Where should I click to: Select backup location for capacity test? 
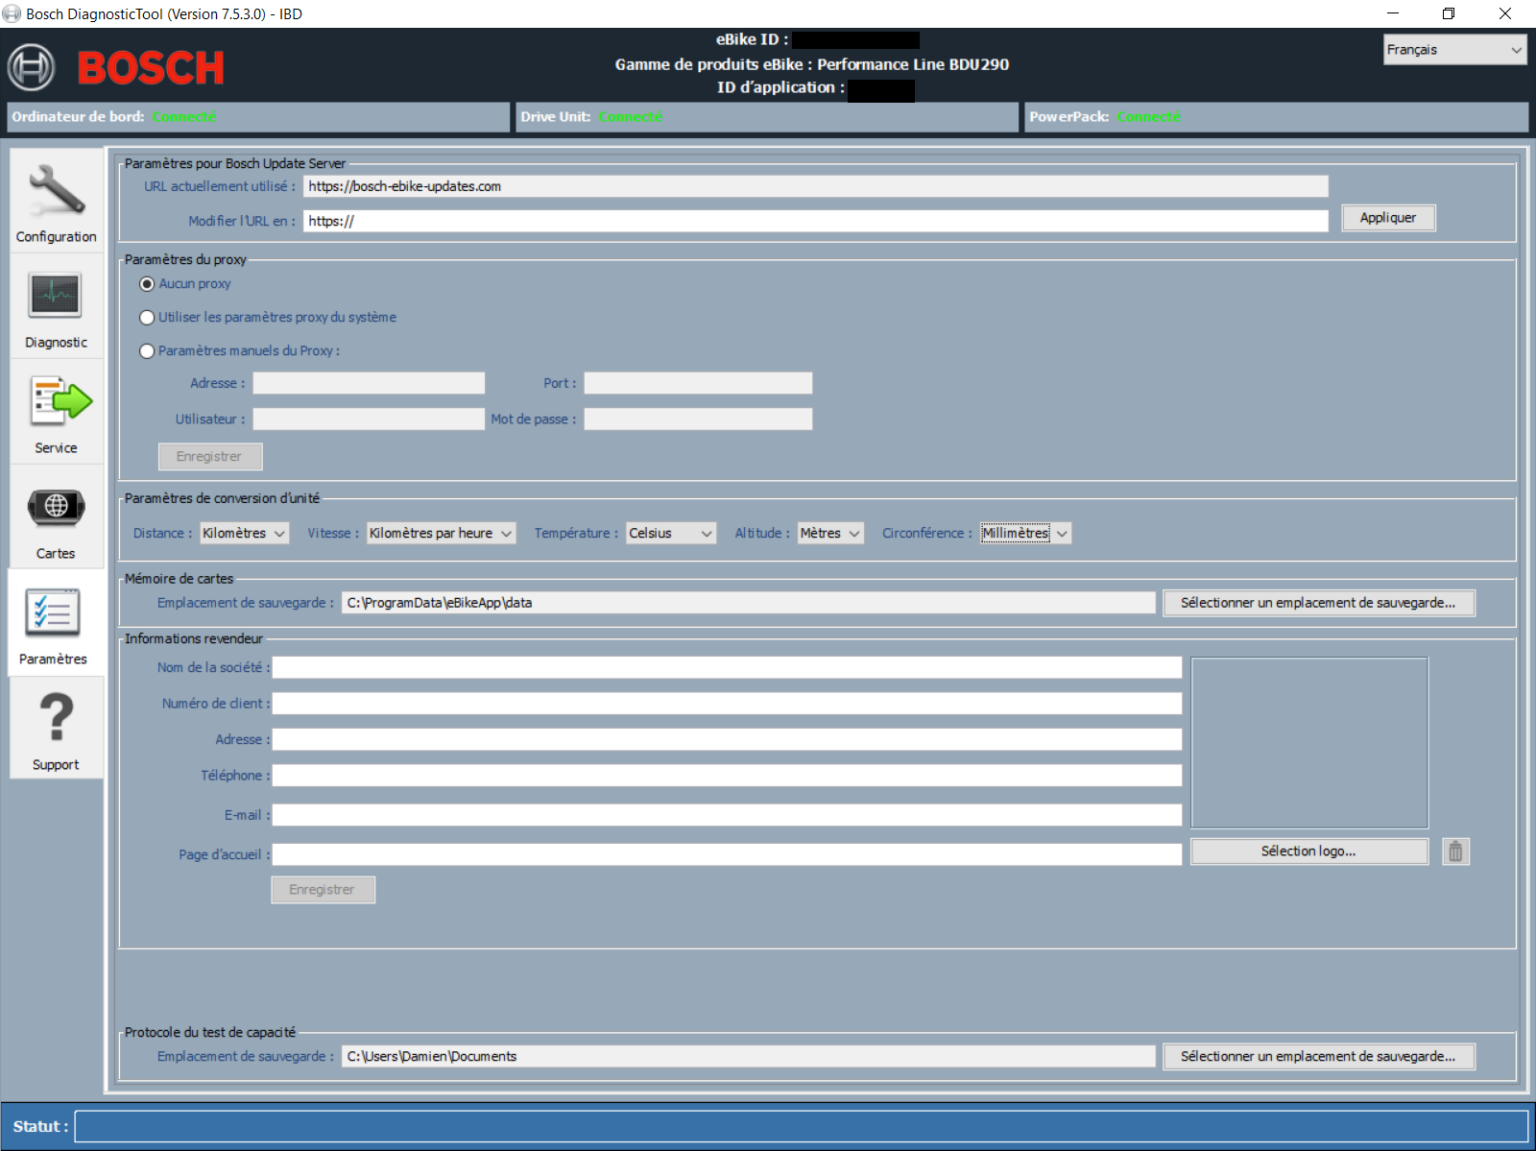tap(1318, 1056)
